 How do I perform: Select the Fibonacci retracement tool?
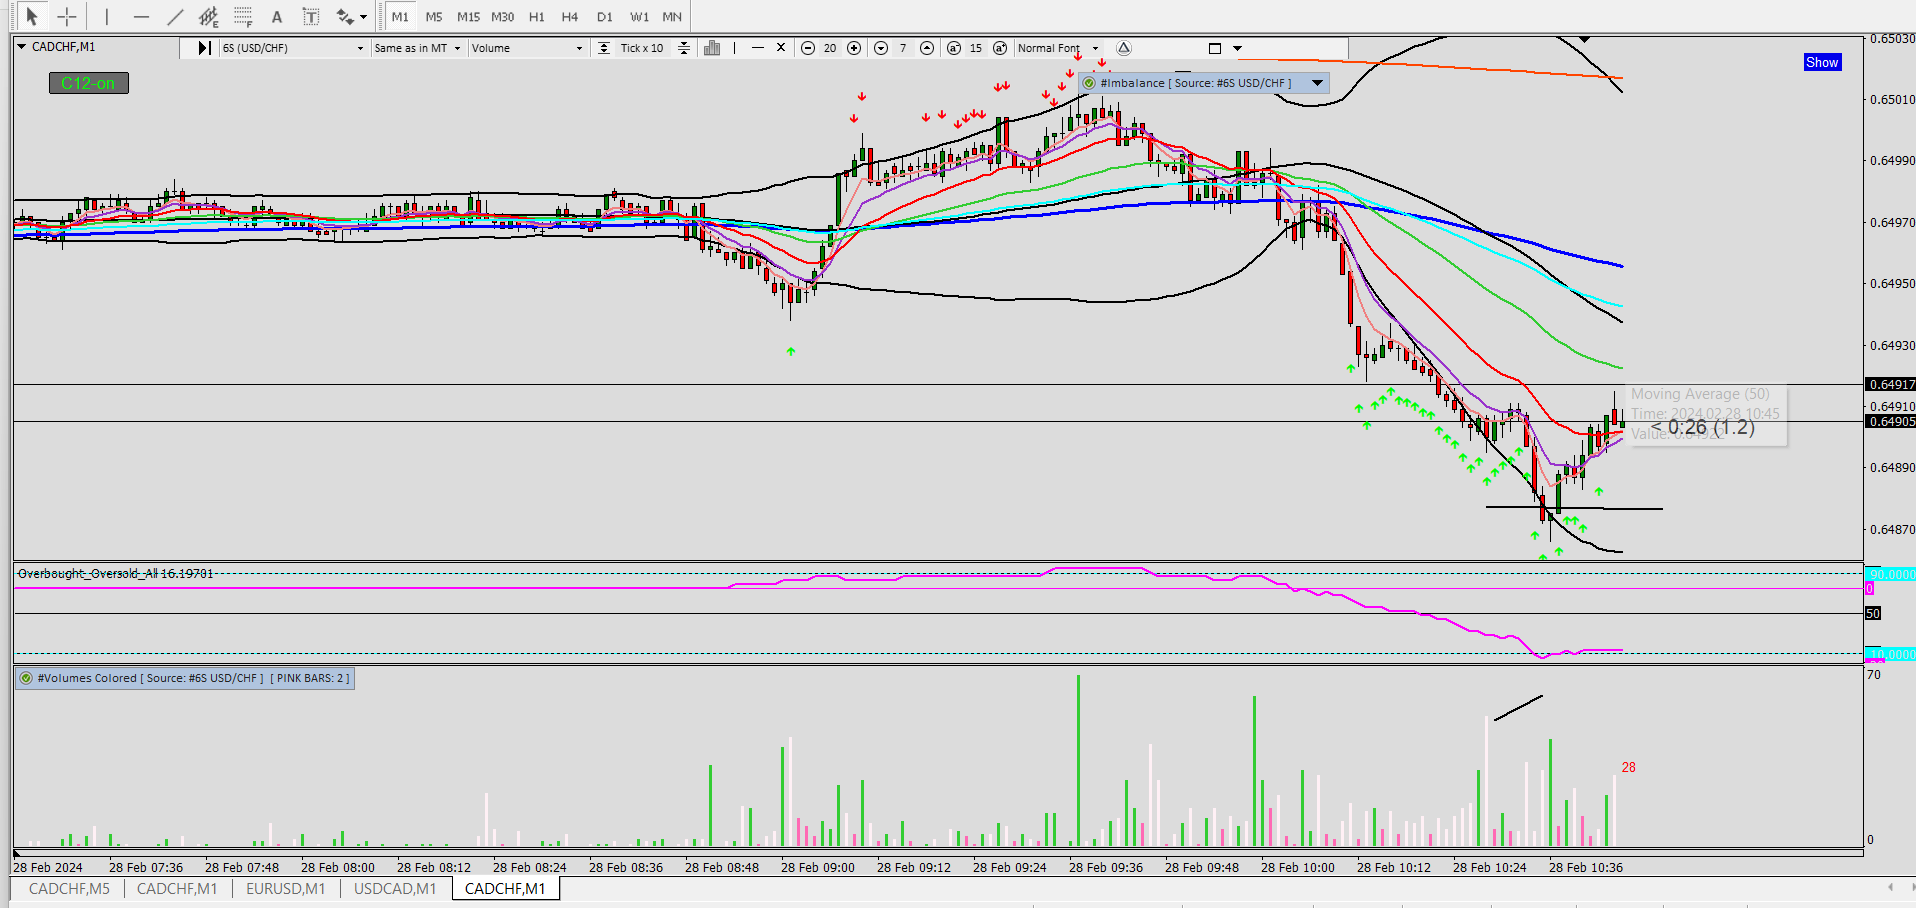pos(243,16)
